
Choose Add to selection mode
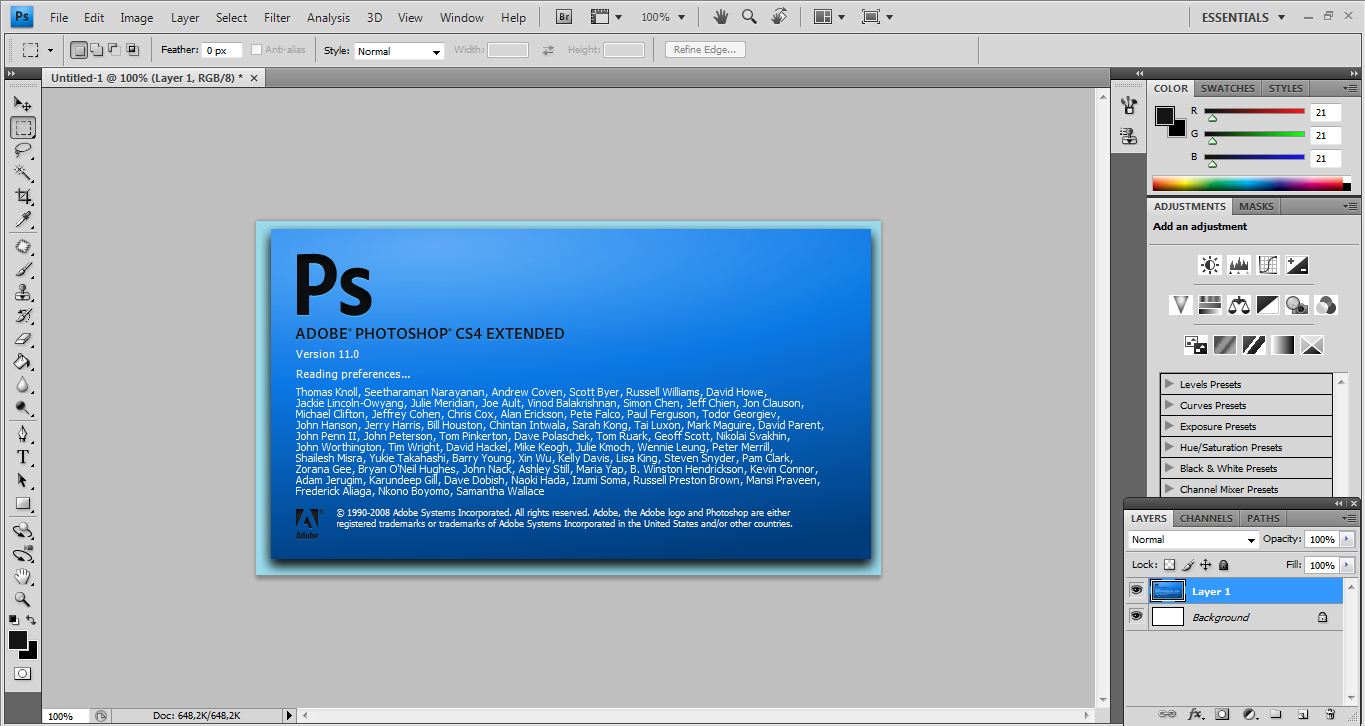(97, 50)
